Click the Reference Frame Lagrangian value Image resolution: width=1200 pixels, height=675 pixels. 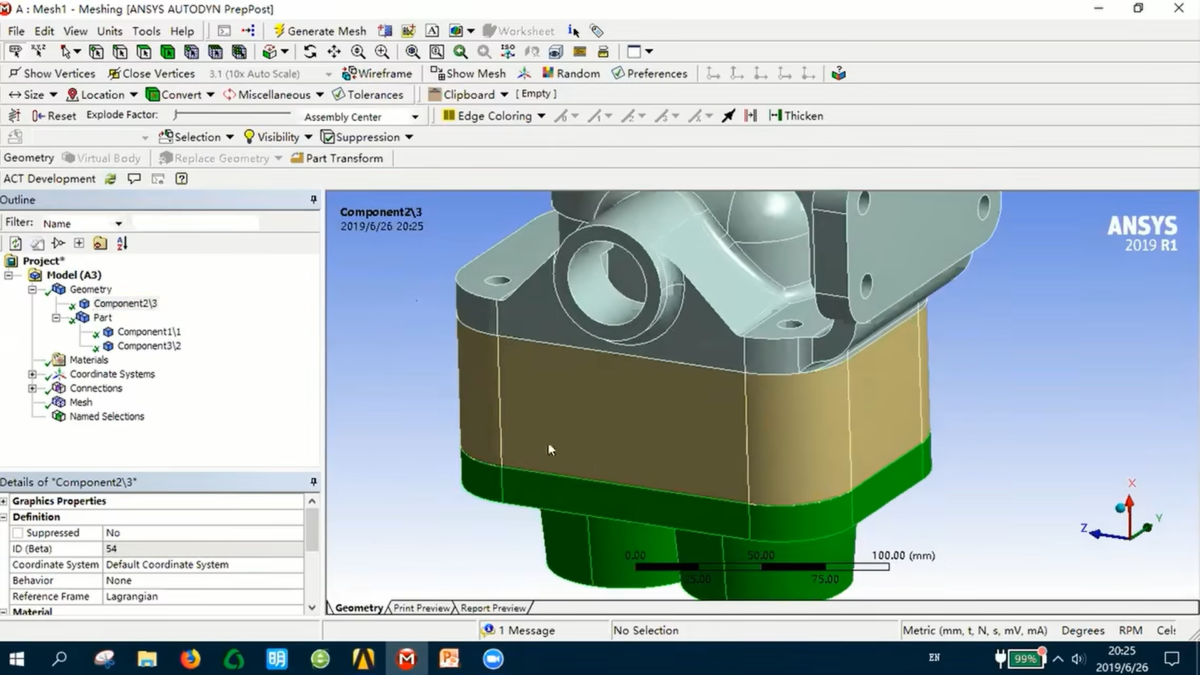(x=203, y=597)
